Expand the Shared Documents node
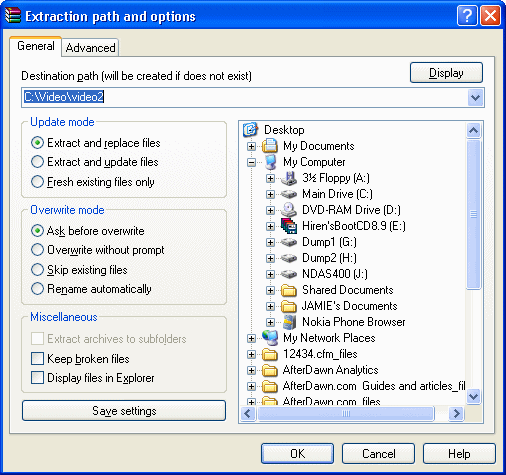The height and width of the screenshot is (475, 506). 270,290
